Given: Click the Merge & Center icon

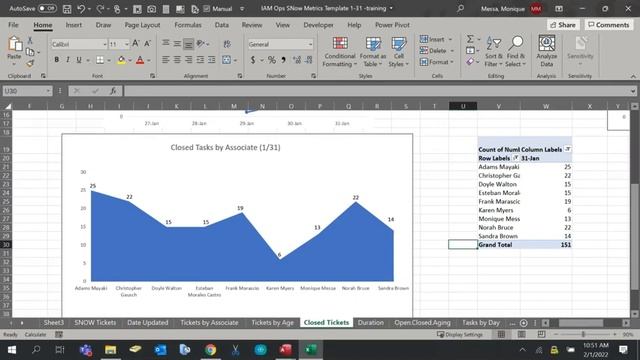Looking at the screenshot, I should point(227,60).
